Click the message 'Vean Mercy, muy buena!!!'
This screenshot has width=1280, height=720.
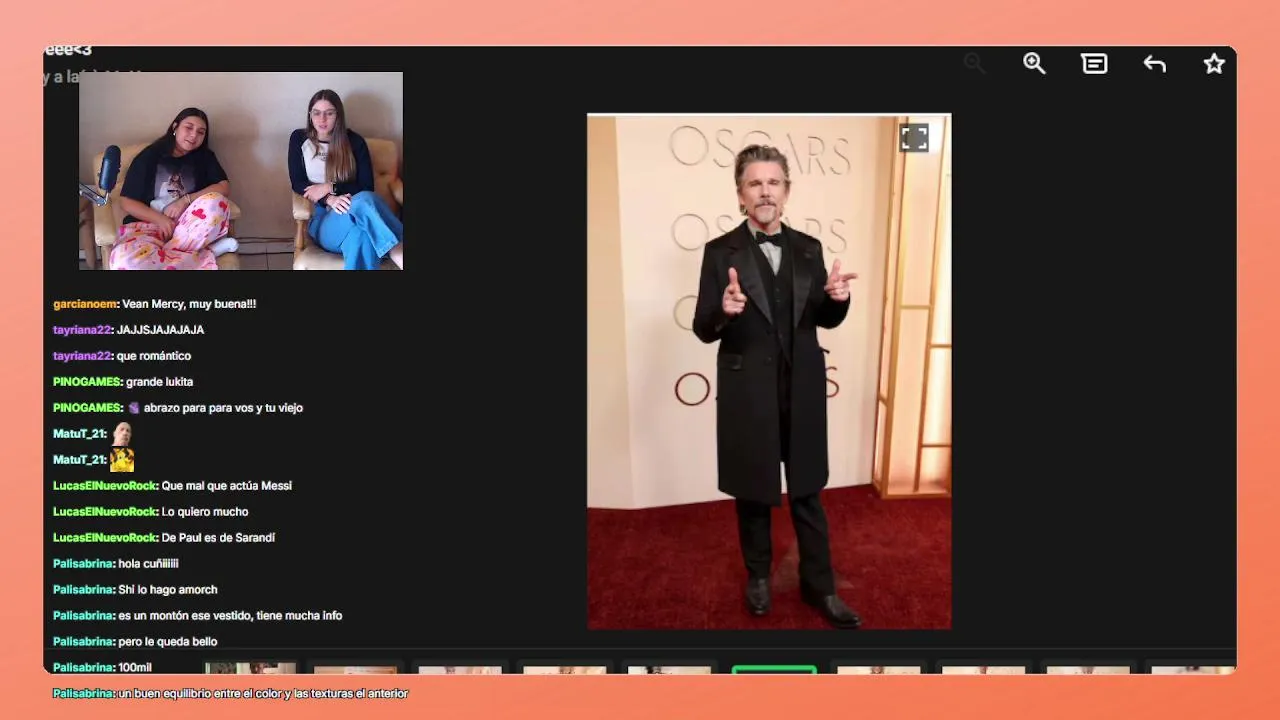click(x=189, y=304)
